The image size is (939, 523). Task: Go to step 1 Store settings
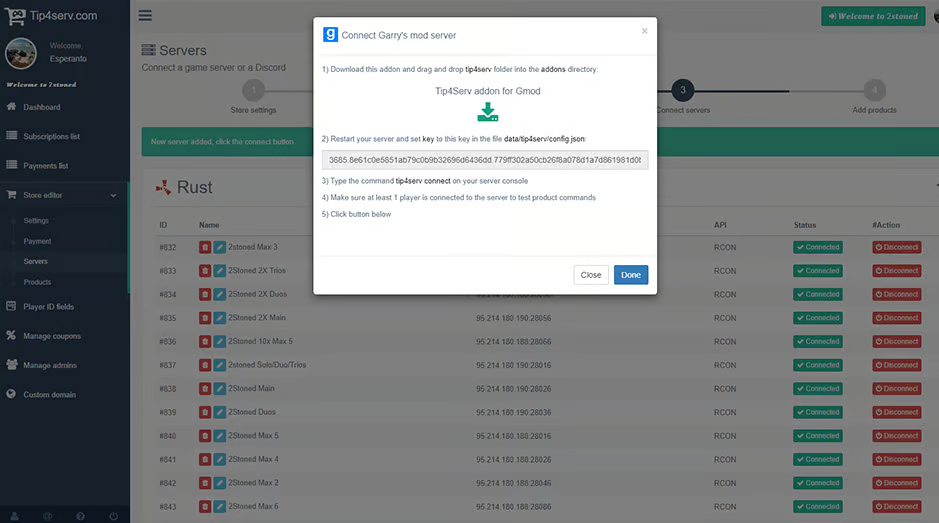coord(253,90)
